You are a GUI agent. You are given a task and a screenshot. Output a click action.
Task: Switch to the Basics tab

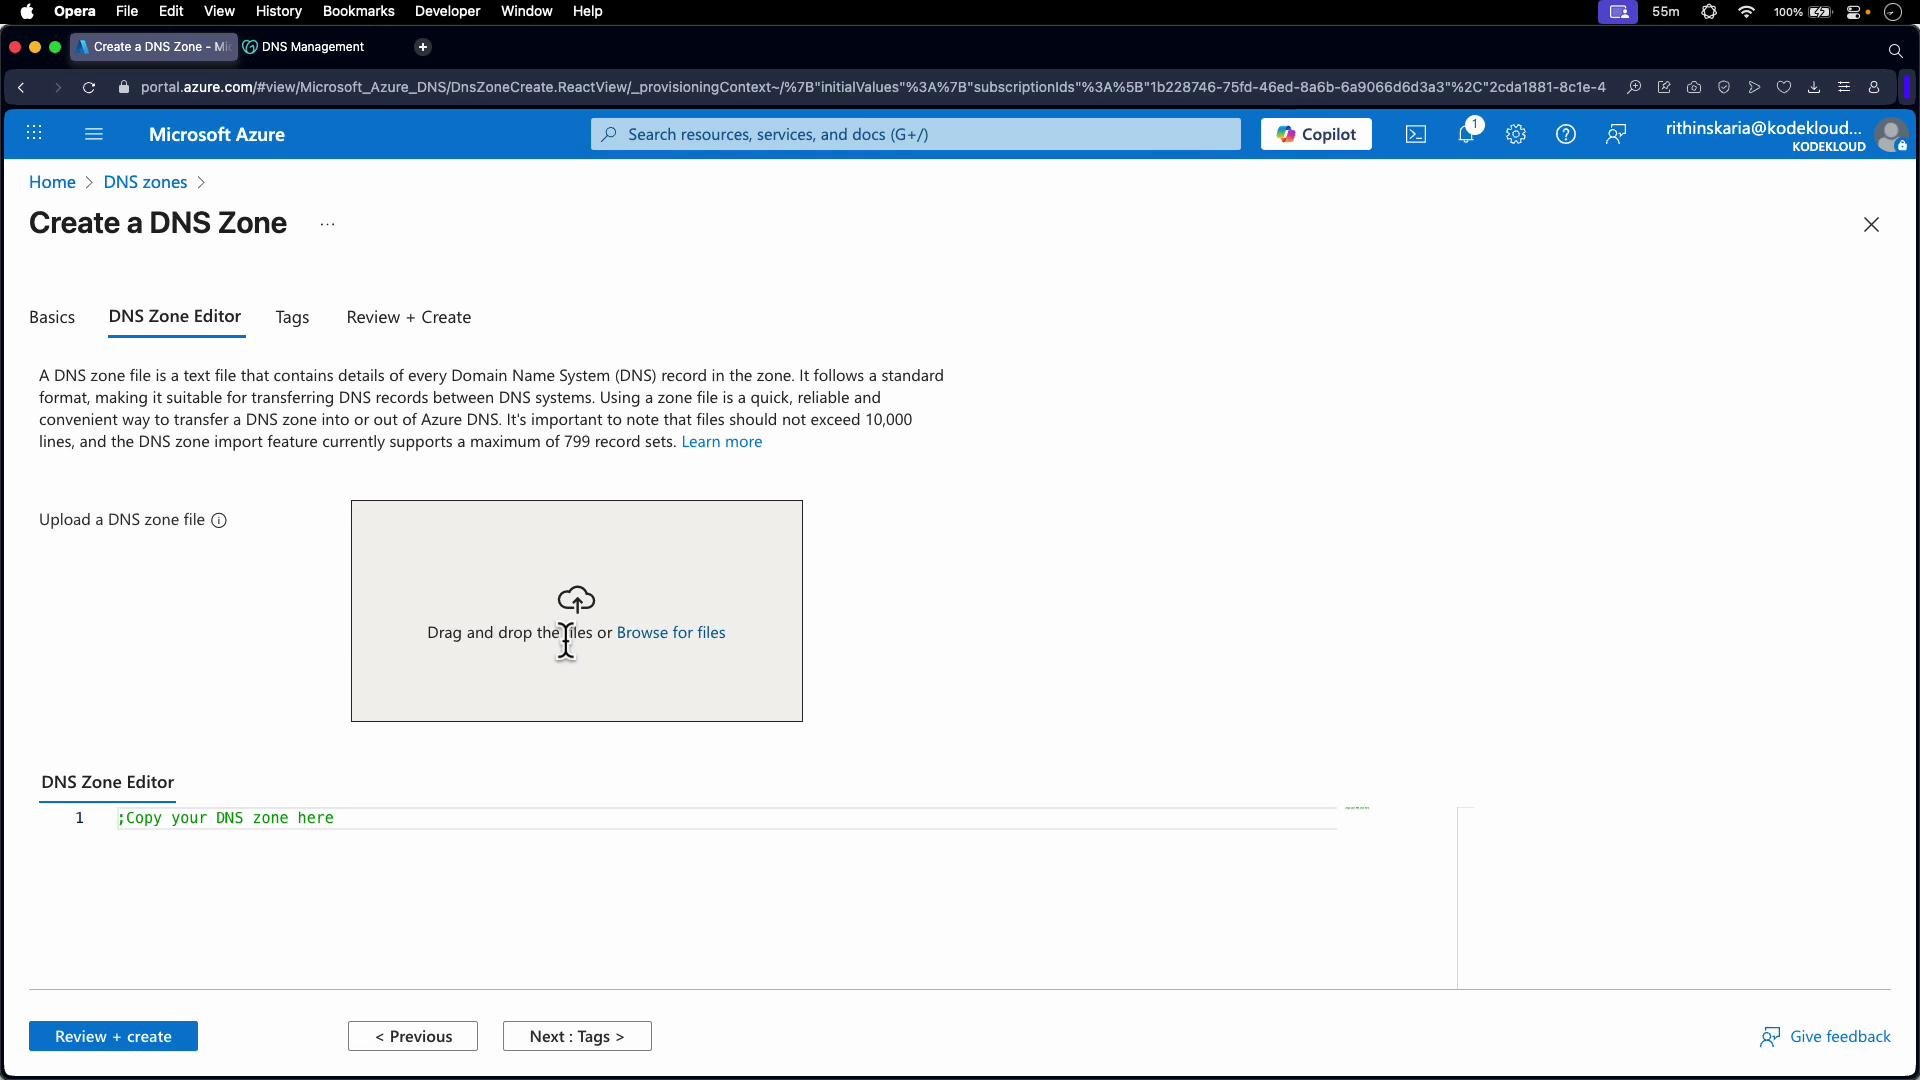click(52, 317)
